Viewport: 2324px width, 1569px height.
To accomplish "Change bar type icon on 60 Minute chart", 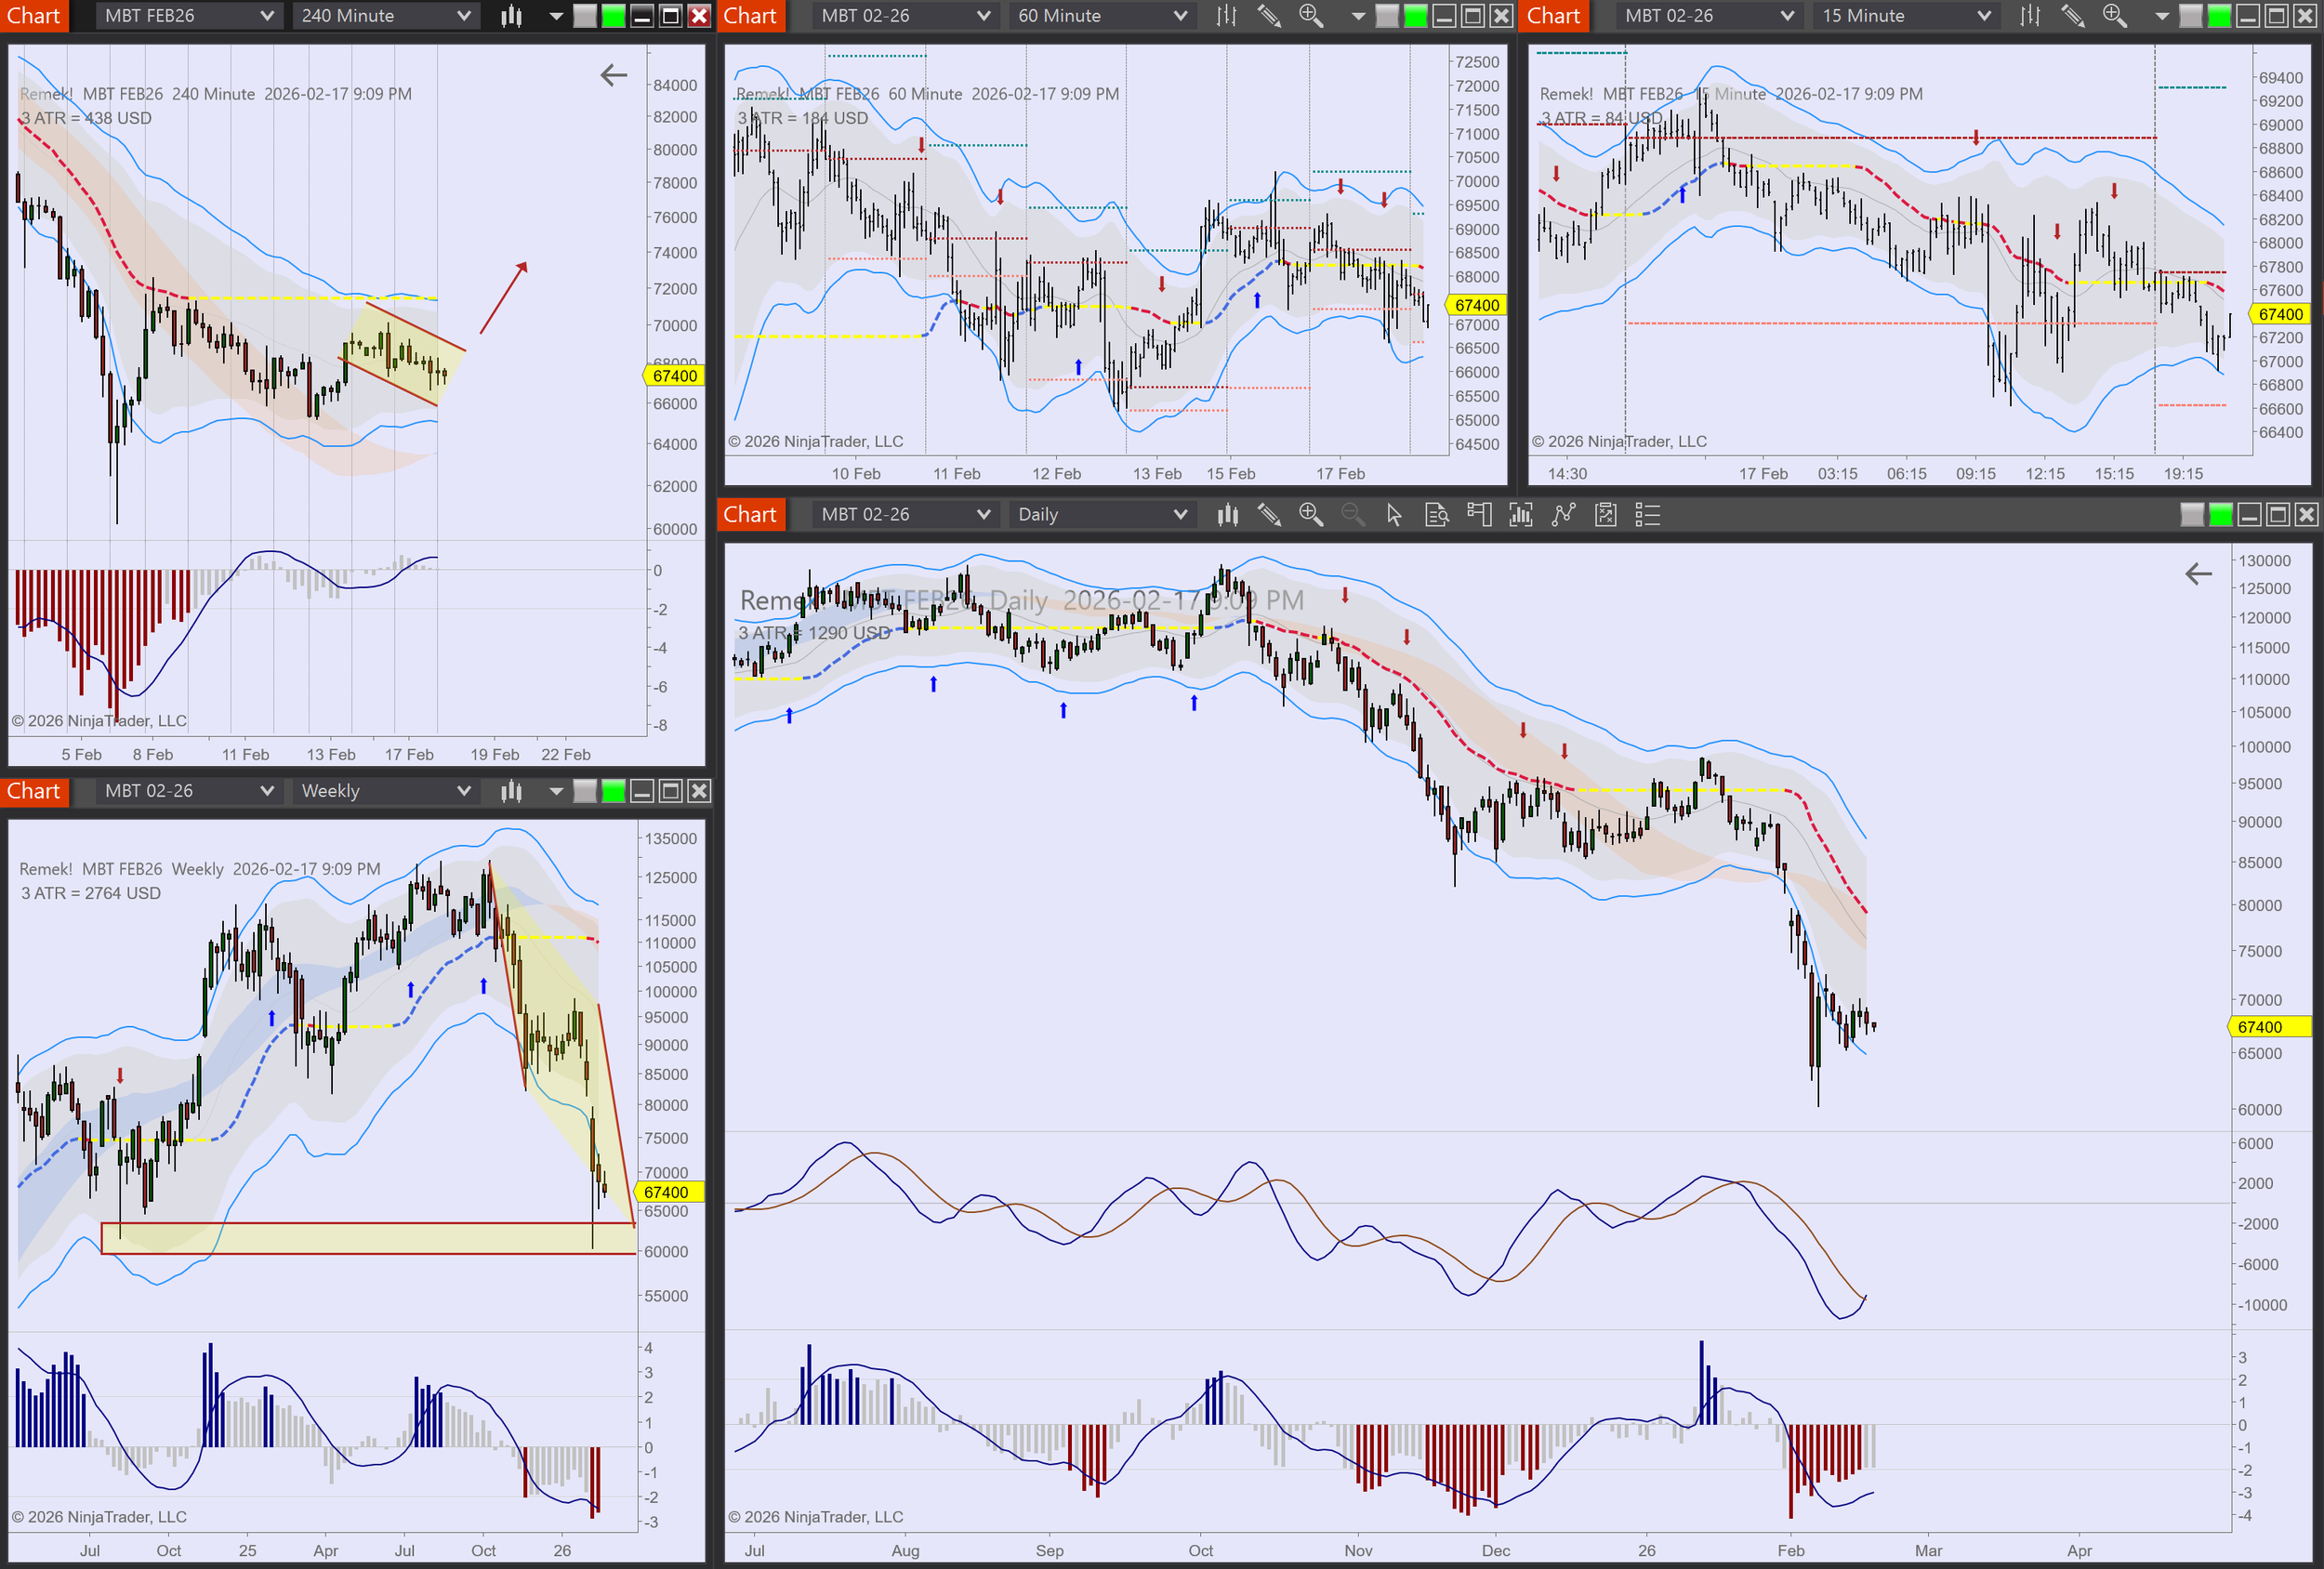I will pos(1226,16).
